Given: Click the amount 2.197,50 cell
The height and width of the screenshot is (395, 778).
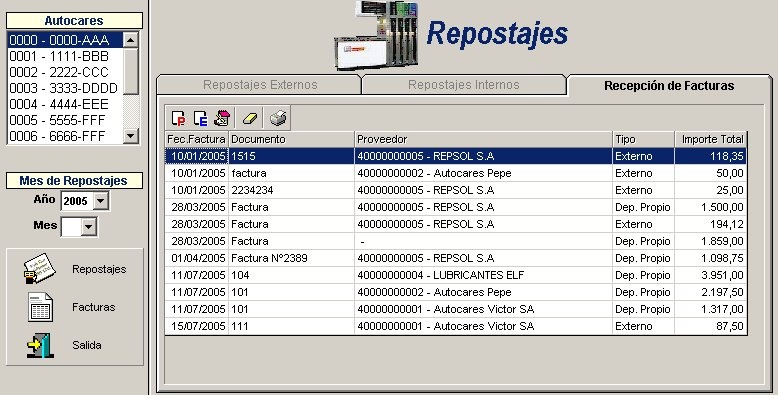Looking at the screenshot, I should (711, 292).
